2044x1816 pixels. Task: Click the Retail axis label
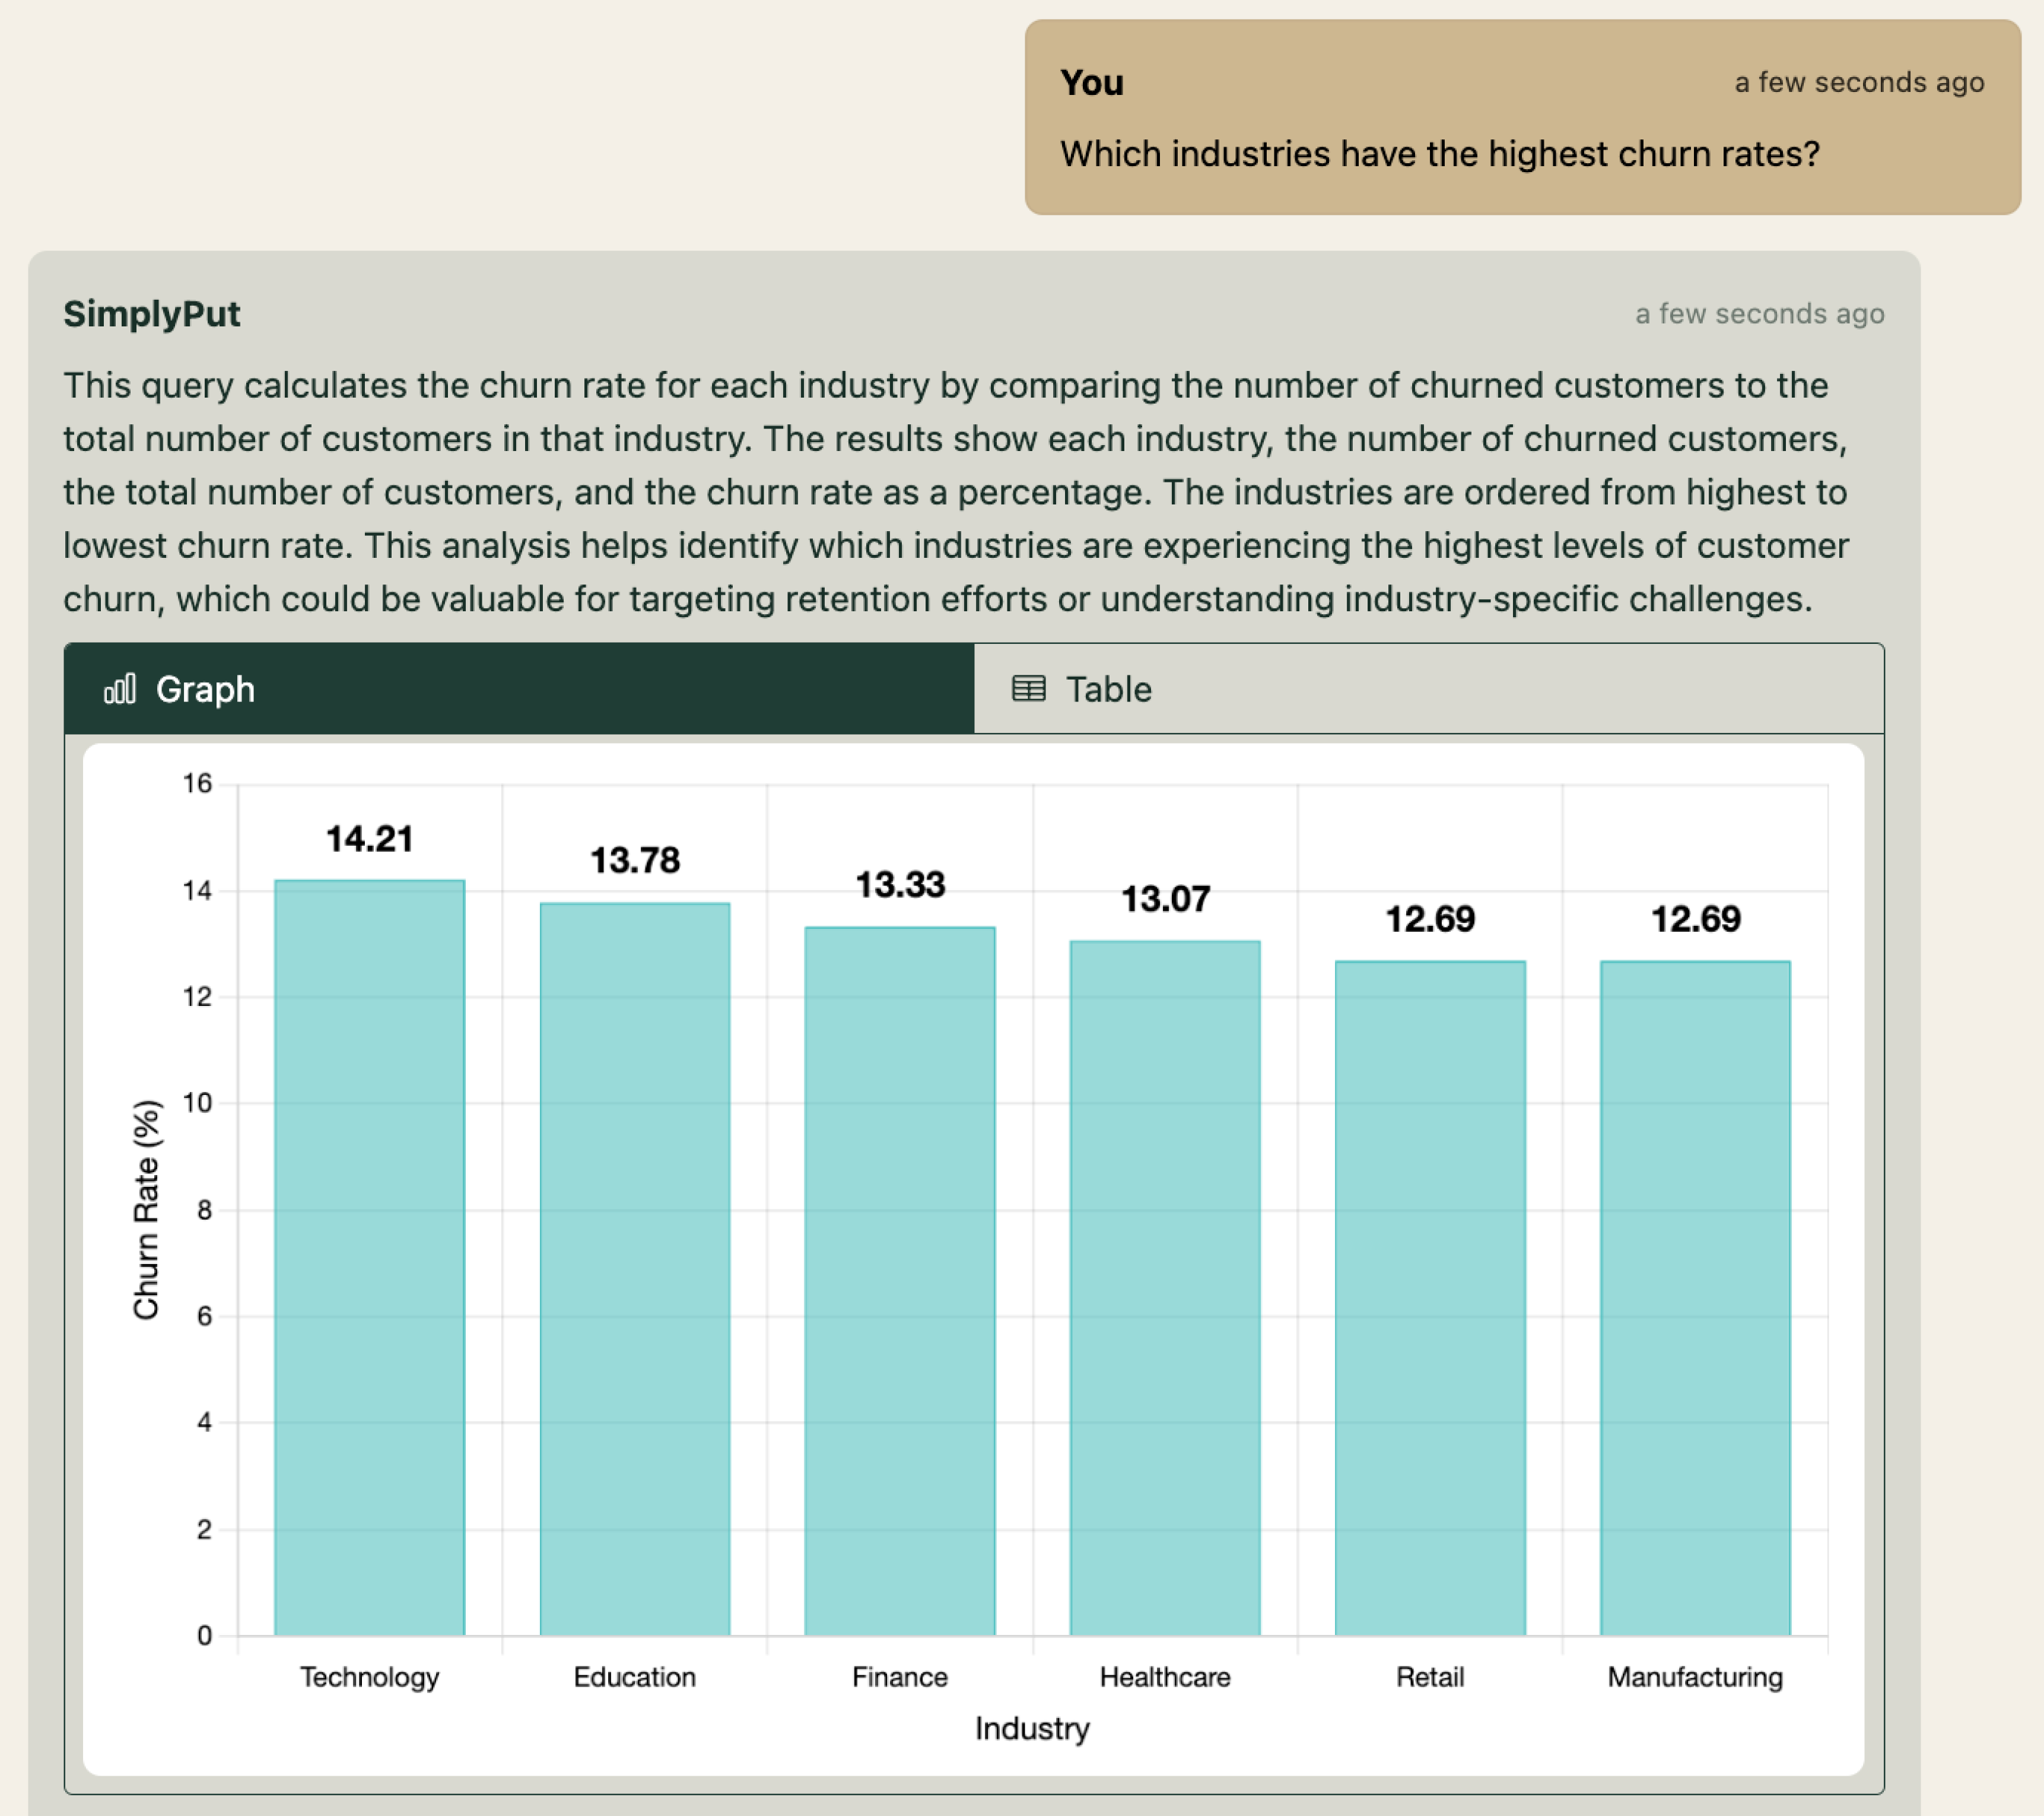pos(1430,1677)
